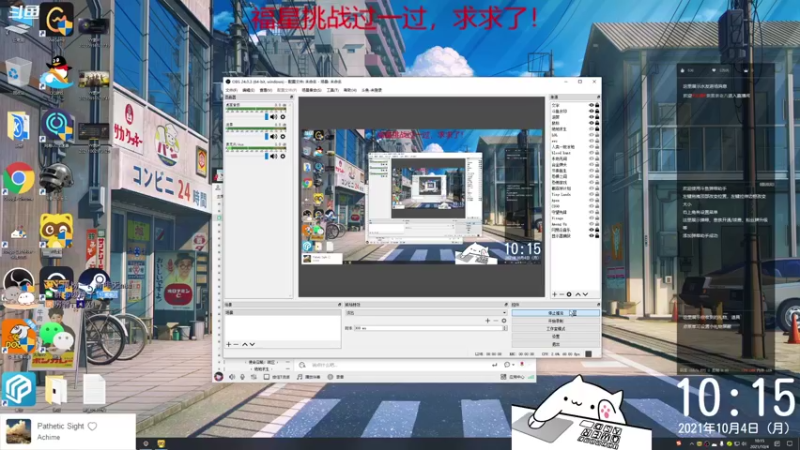
Task: Toggle visibility eye of the Blood hunt source
Action: (591, 153)
